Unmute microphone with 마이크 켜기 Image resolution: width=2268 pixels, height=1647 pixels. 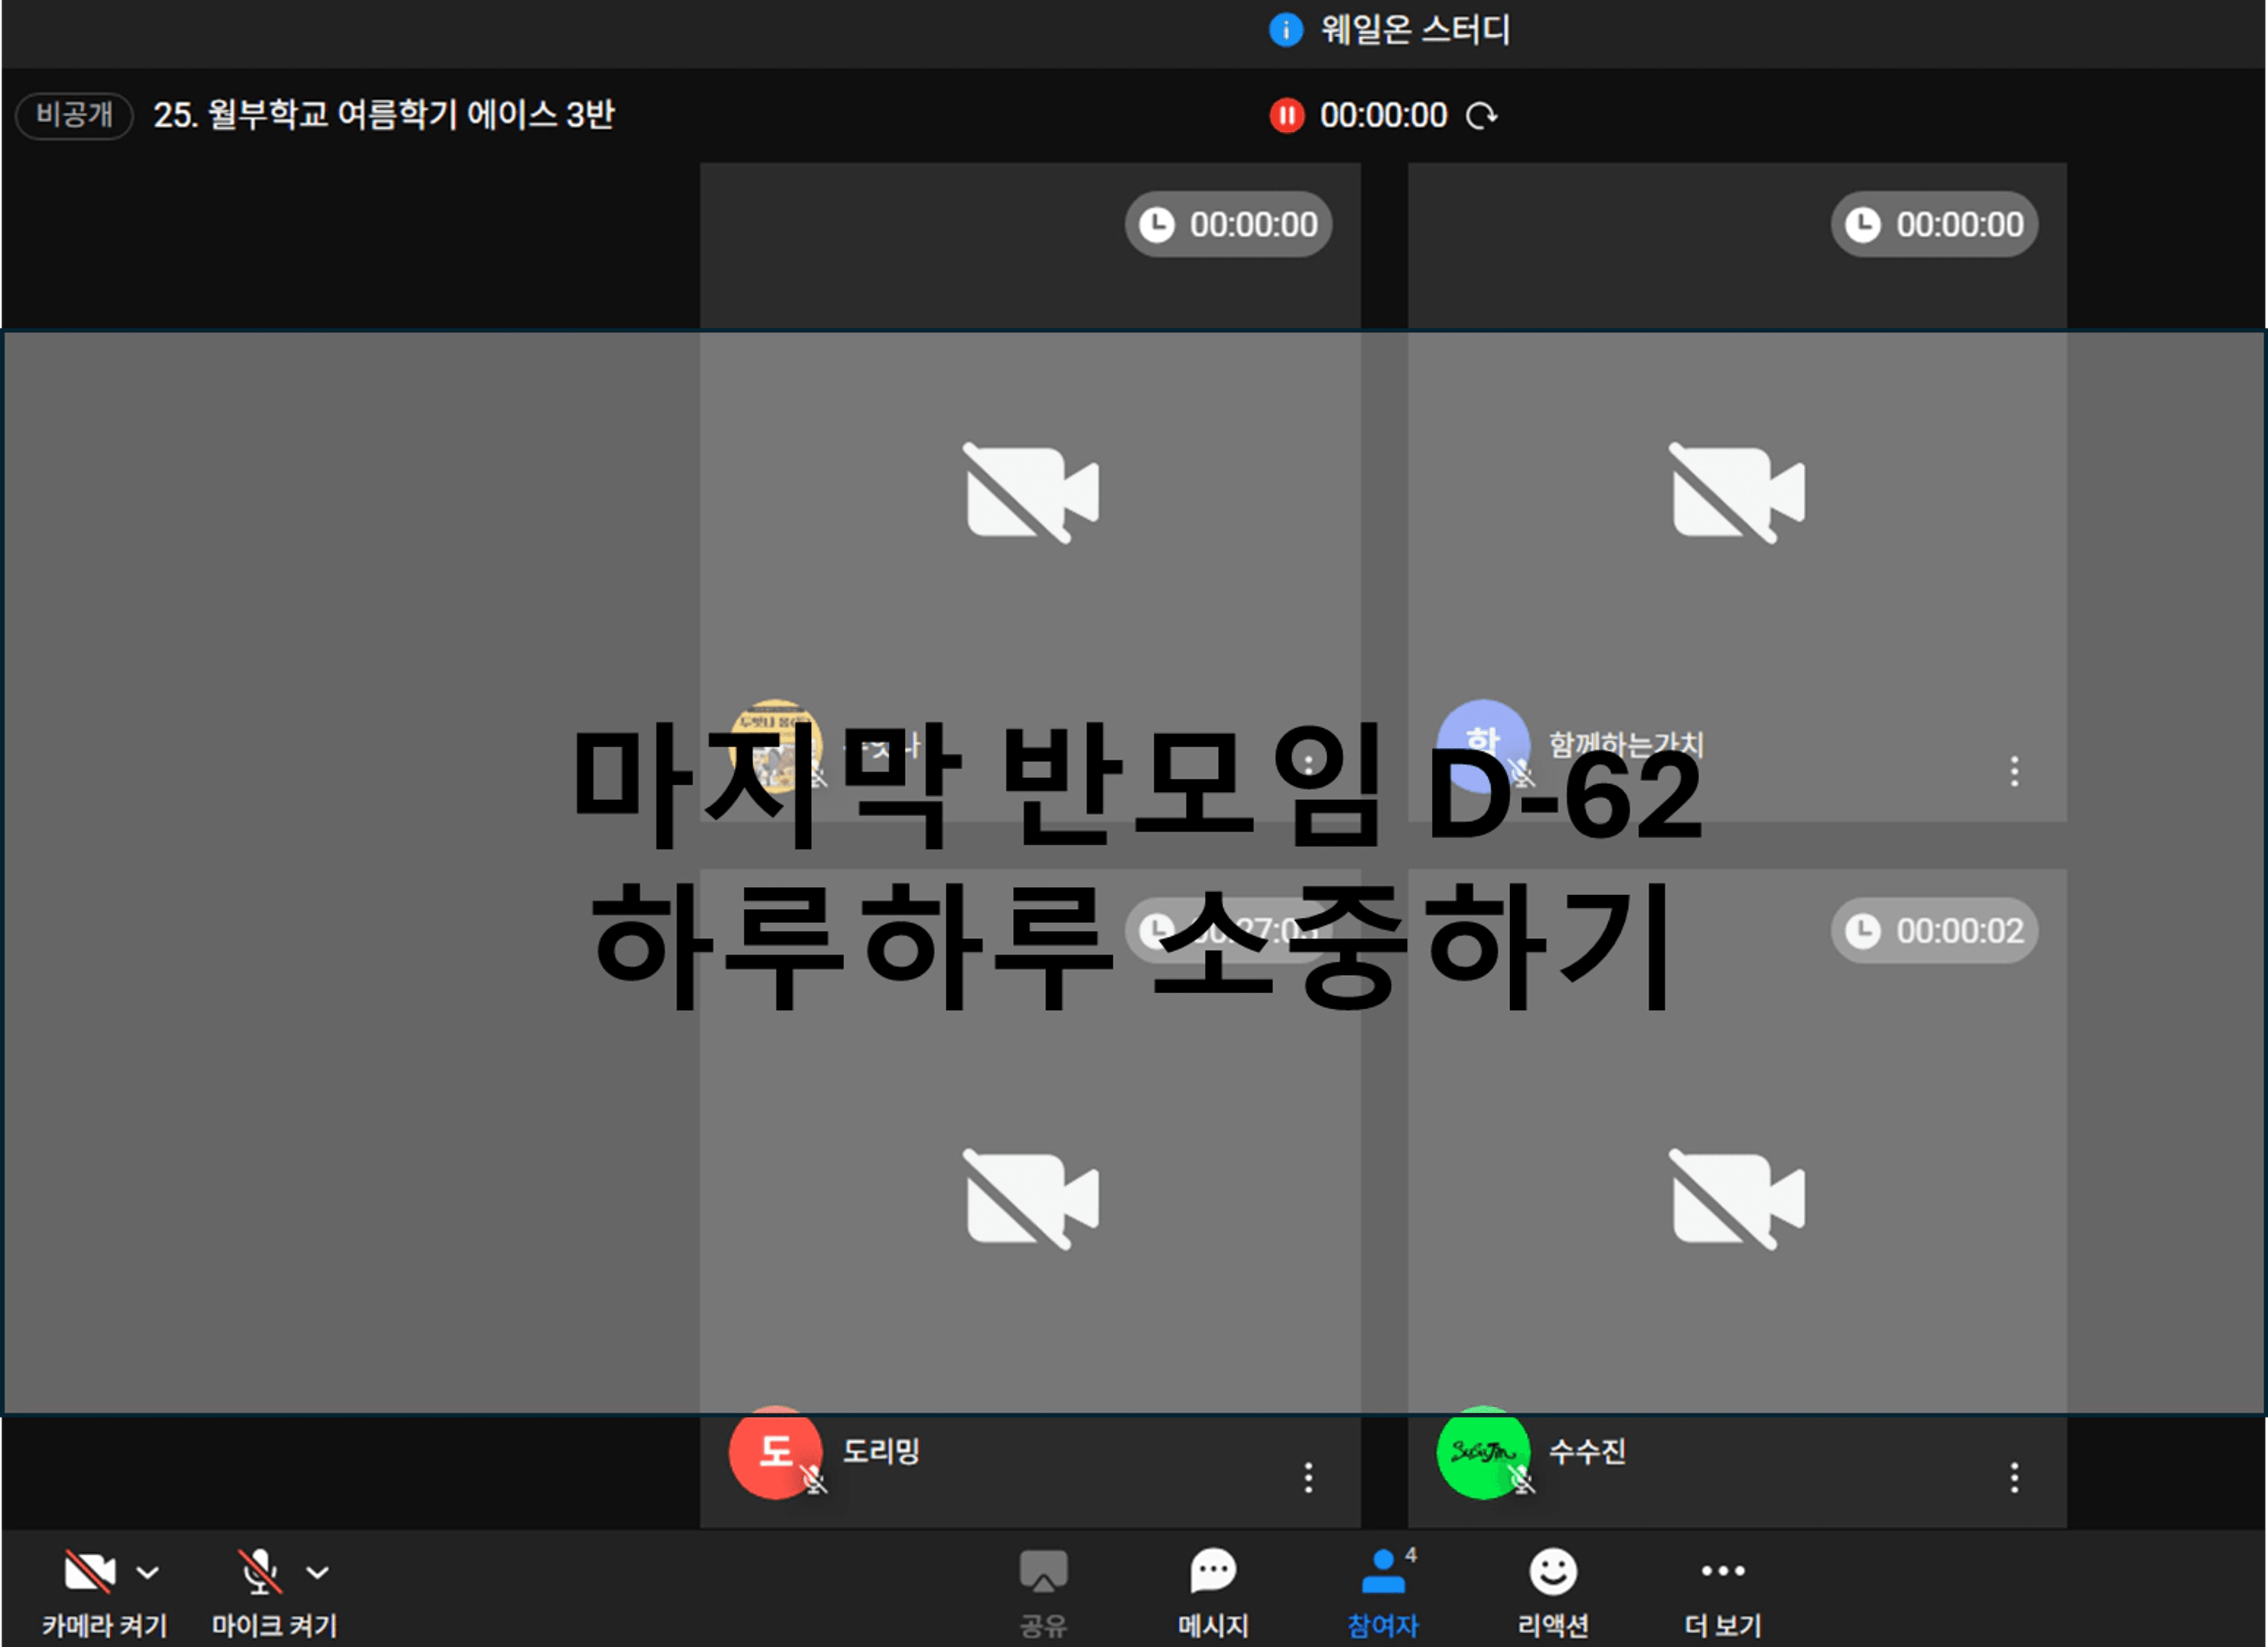[273, 1593]
